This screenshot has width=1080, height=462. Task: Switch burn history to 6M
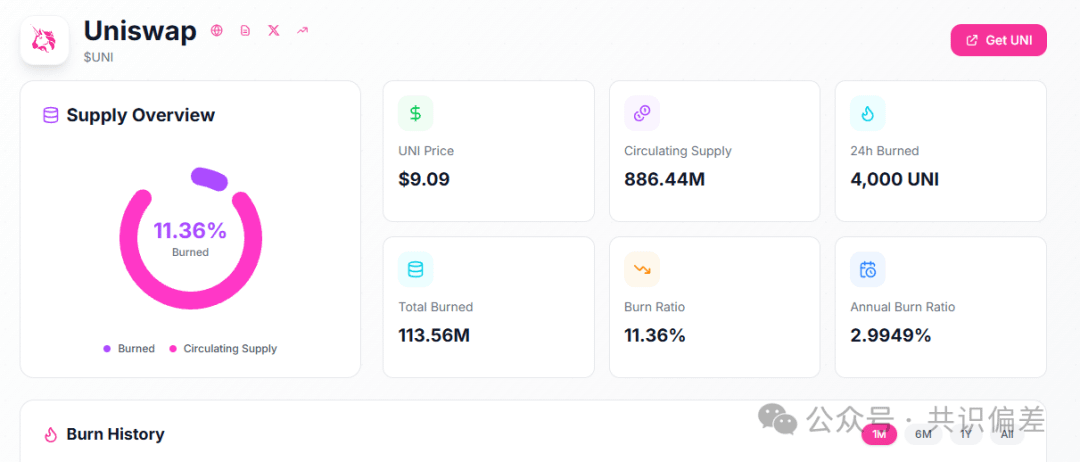click(x=923, y=434)
